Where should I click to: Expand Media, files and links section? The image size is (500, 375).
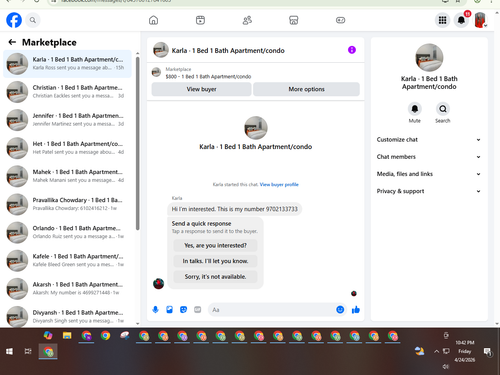(x=429, y=174)
